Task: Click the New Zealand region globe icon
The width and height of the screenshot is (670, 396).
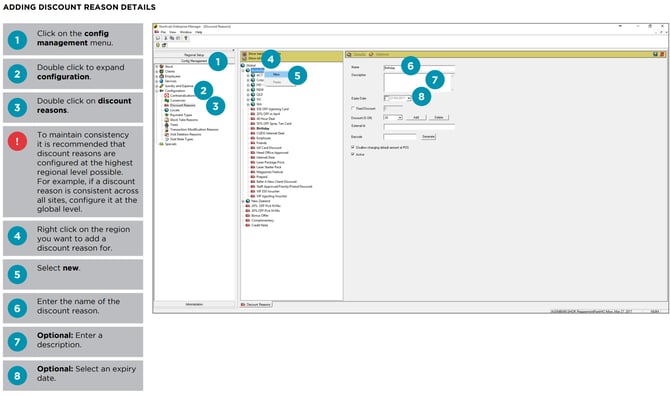Action: pyautogui.click(x=248, y=201)
